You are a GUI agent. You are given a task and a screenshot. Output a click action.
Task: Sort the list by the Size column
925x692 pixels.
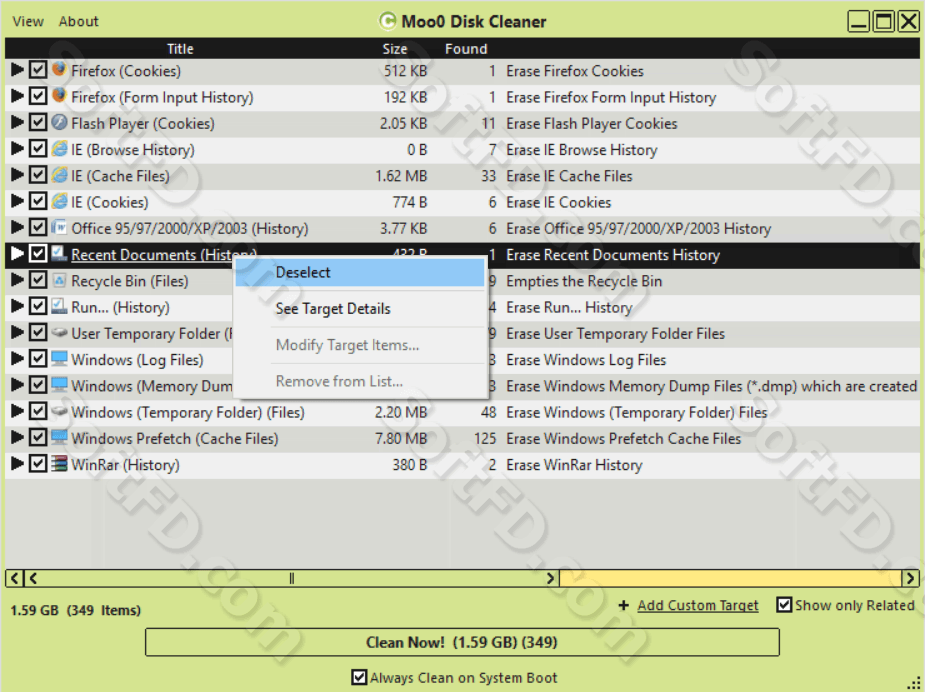click(x=395, y=49)
